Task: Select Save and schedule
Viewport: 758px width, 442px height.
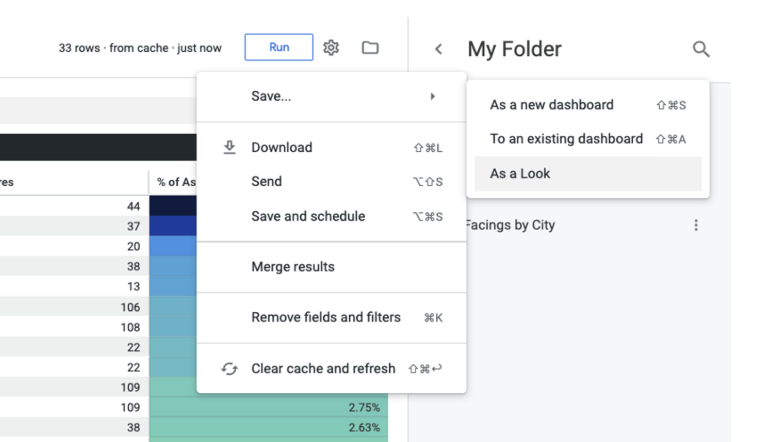Action: [x=332, y=216]
